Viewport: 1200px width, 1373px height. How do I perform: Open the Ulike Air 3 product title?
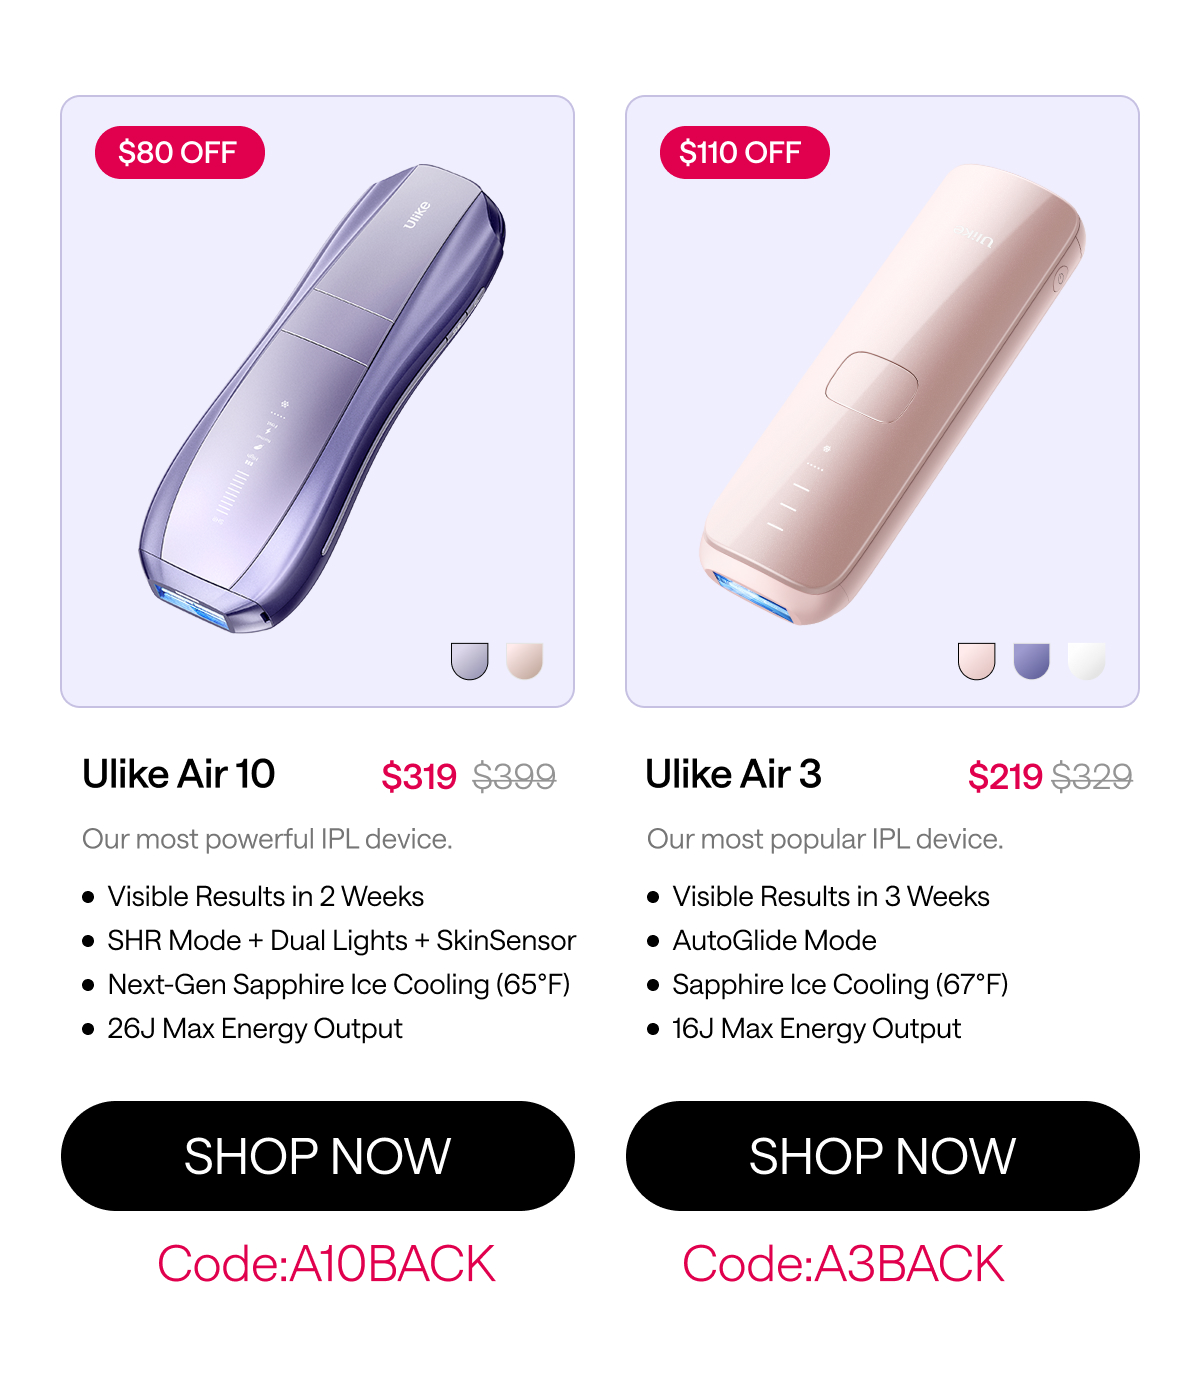pos(733,774)
